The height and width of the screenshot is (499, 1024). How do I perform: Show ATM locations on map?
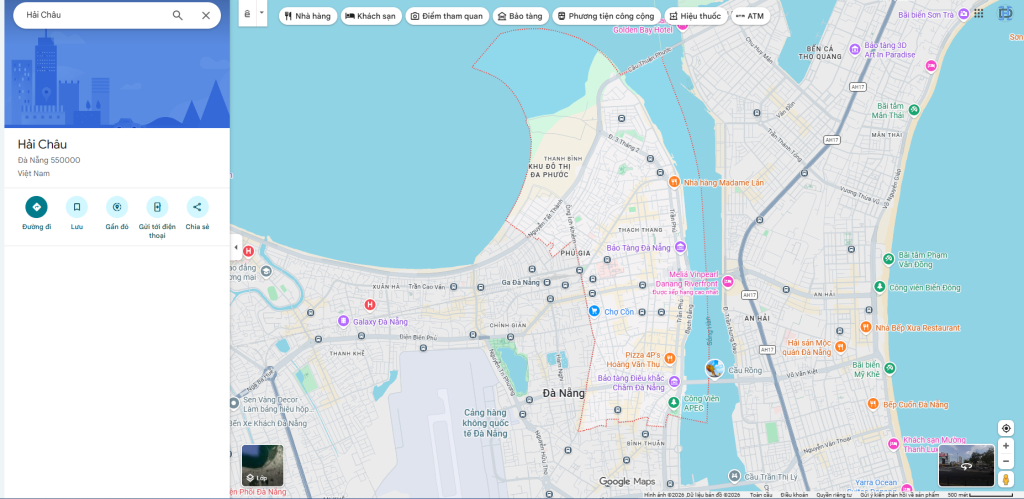(x=750, y=16)
